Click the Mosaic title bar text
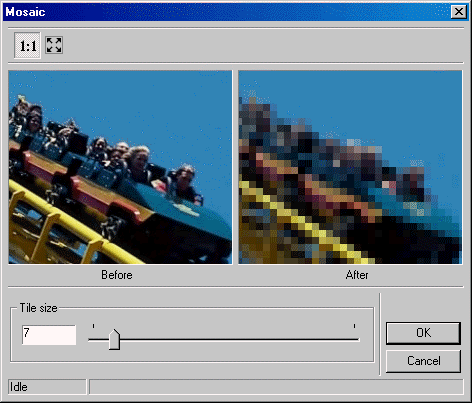472x403 pixels. (25, 12)
